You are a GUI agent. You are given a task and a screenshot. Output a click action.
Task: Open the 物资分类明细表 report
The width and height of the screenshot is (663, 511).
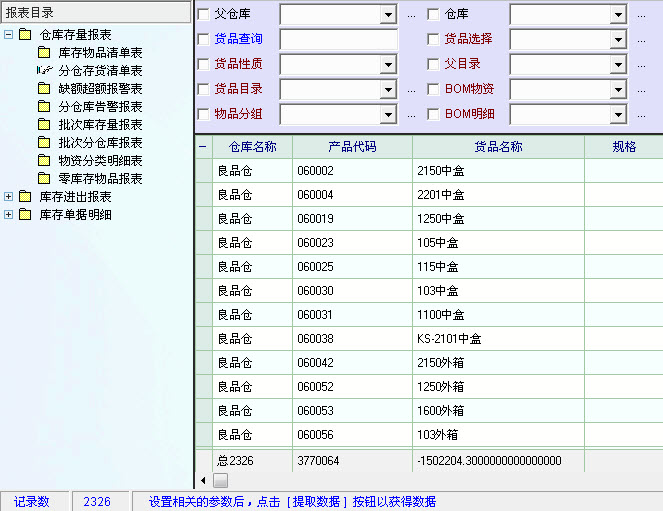click(100, 161)
